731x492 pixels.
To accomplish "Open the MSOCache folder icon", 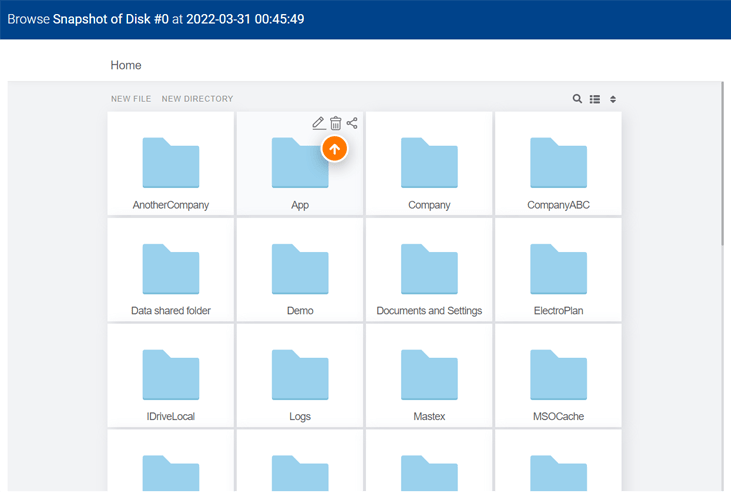I will pyautogui.click(x=559, y=375).
